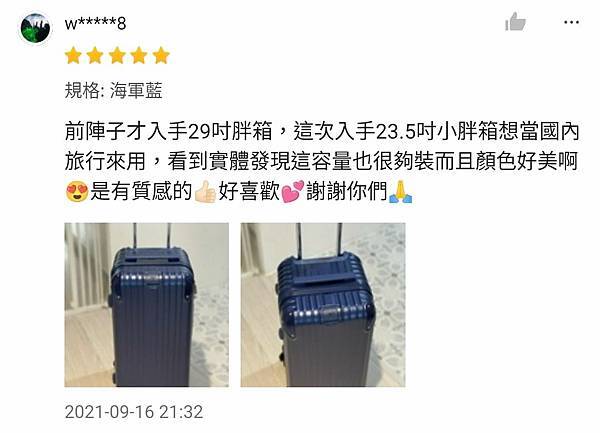Click the second rating star
This screenshot has width=600, height=433.
pos(95,55)
